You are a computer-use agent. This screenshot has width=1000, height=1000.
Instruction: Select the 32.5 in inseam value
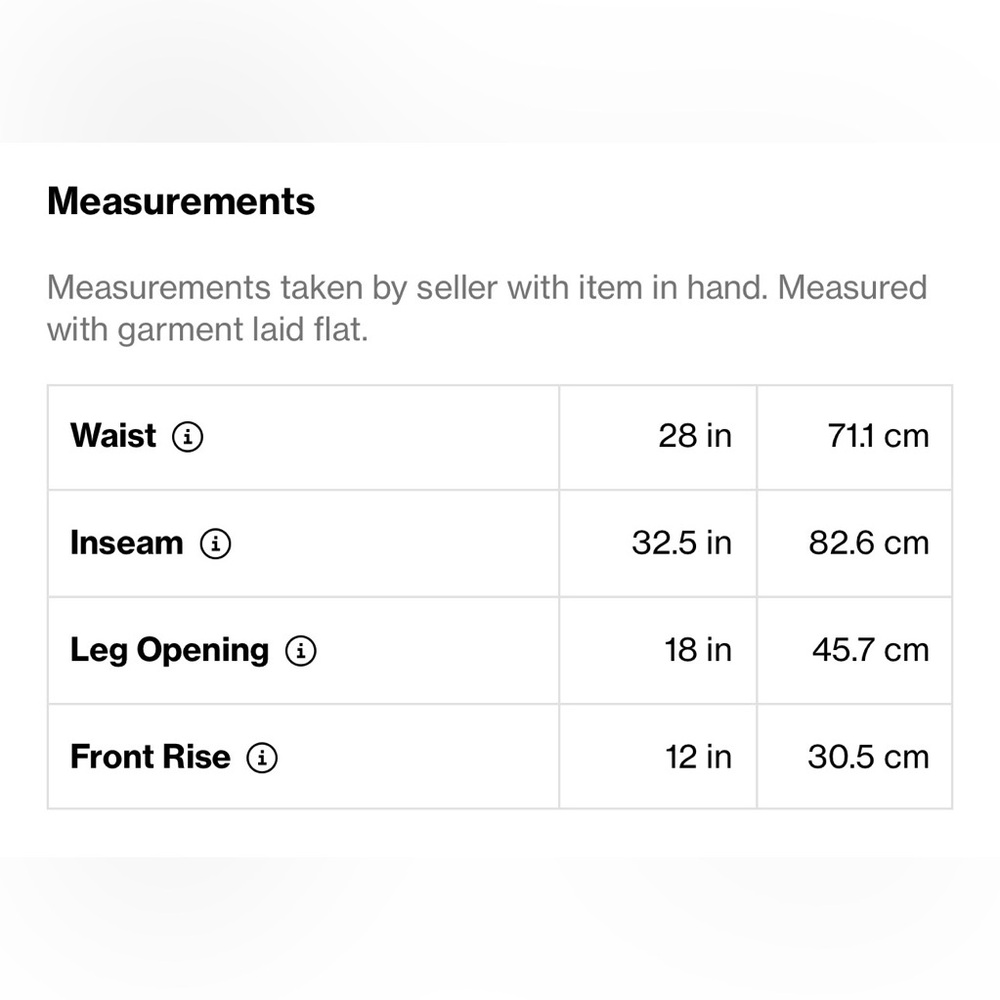[x=682, y=544]
